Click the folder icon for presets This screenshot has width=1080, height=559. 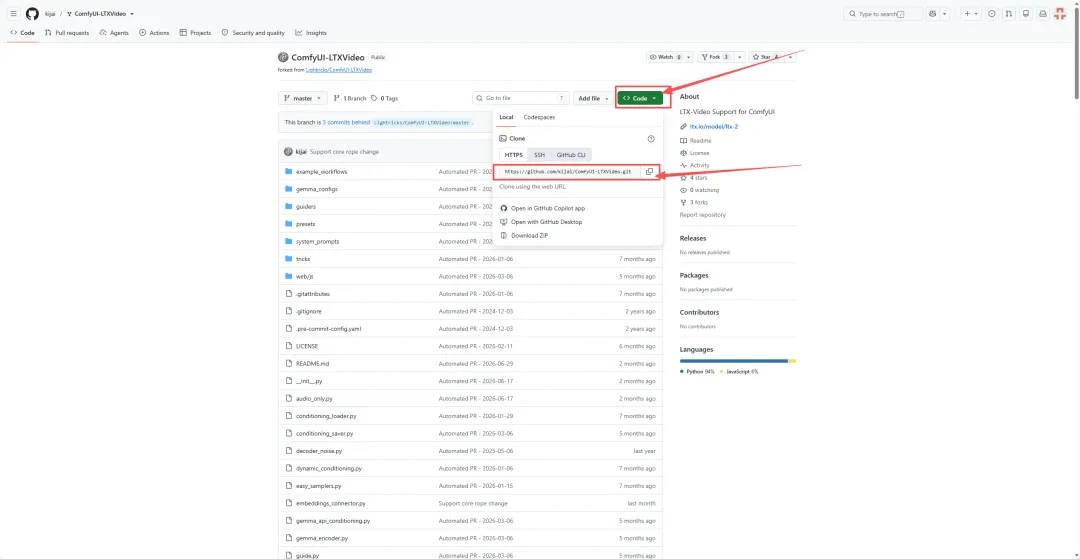pos(289,224)
